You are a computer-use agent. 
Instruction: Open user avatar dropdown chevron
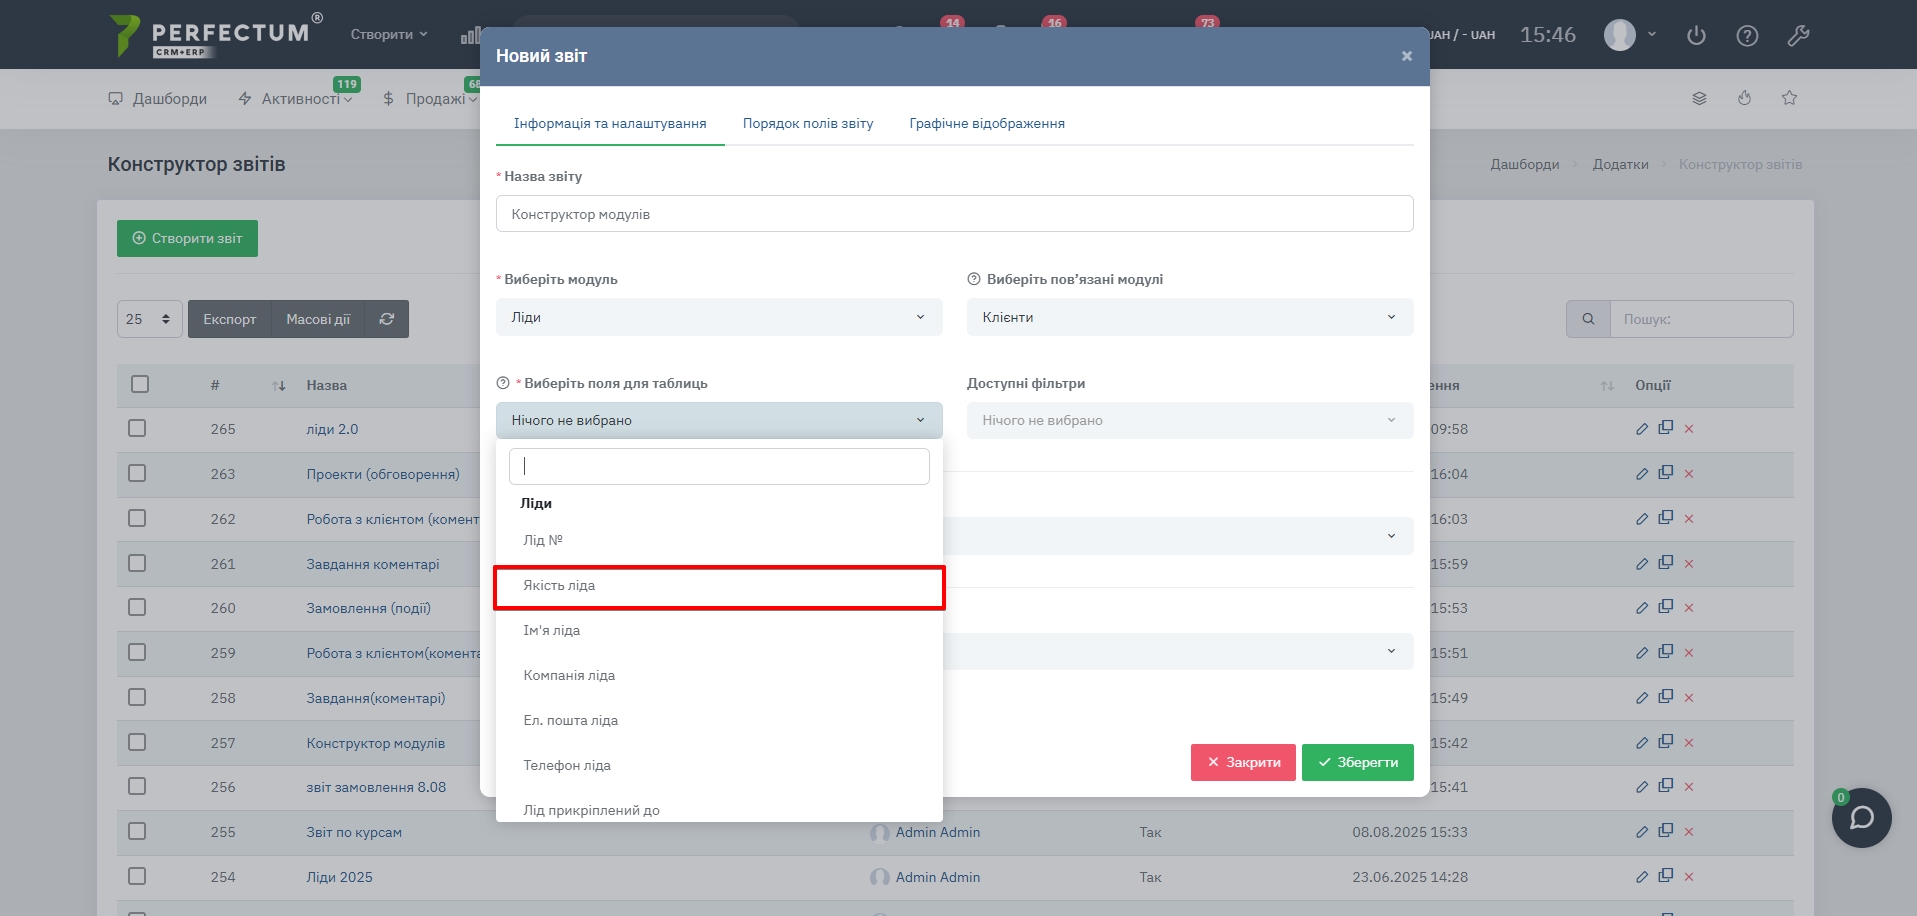(x=1652, y=34)
